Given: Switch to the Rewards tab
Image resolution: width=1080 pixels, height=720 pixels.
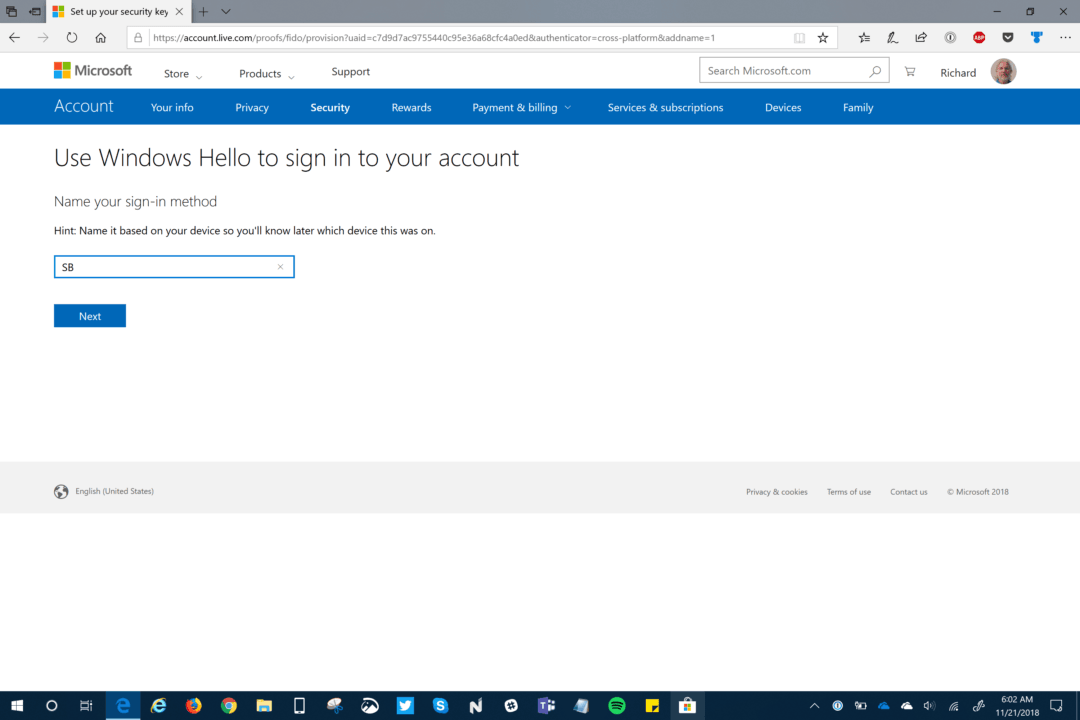Looking at the screenshot, I should coord(411,107).
